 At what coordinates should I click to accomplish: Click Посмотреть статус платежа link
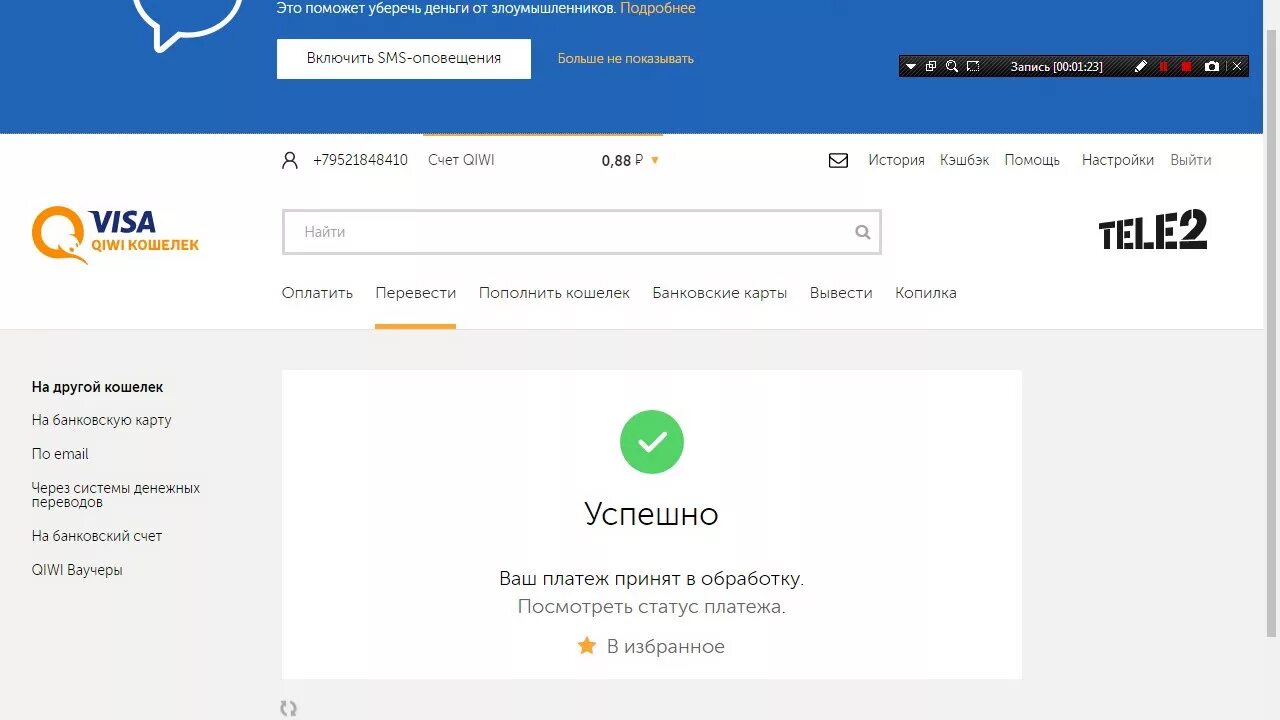click(x=652, y=607)
